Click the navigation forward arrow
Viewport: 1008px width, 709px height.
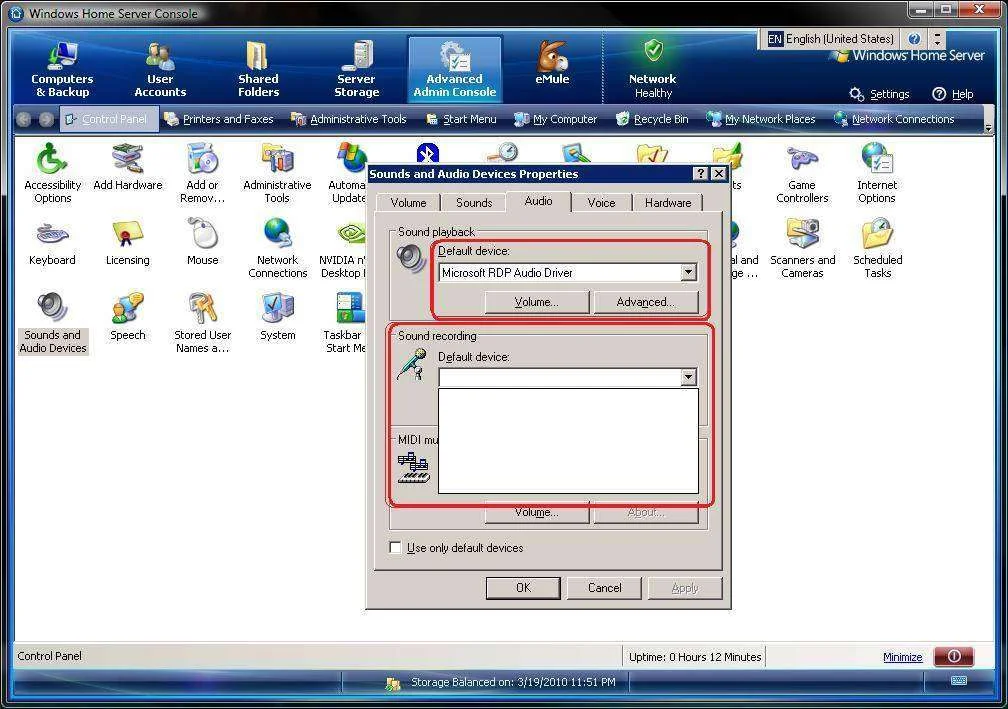pos(46,120)
